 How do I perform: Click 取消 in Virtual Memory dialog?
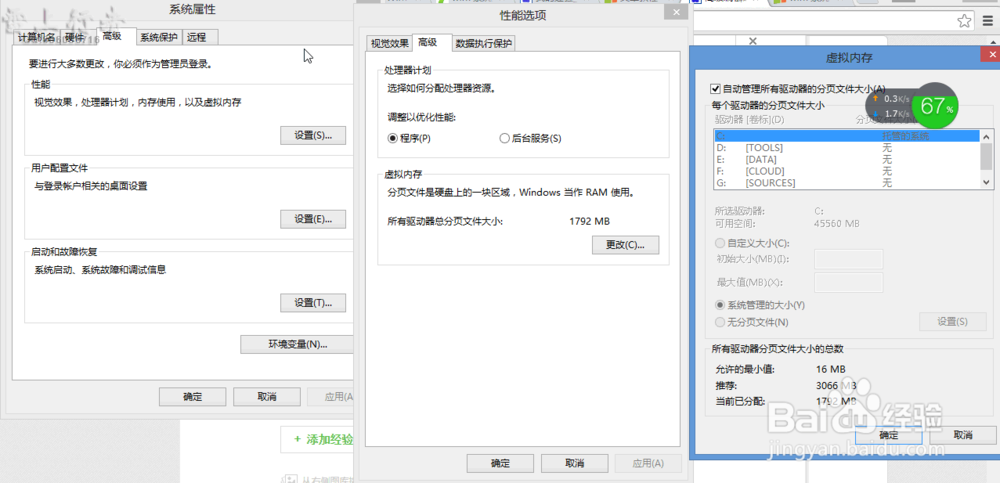pos(963,435)
